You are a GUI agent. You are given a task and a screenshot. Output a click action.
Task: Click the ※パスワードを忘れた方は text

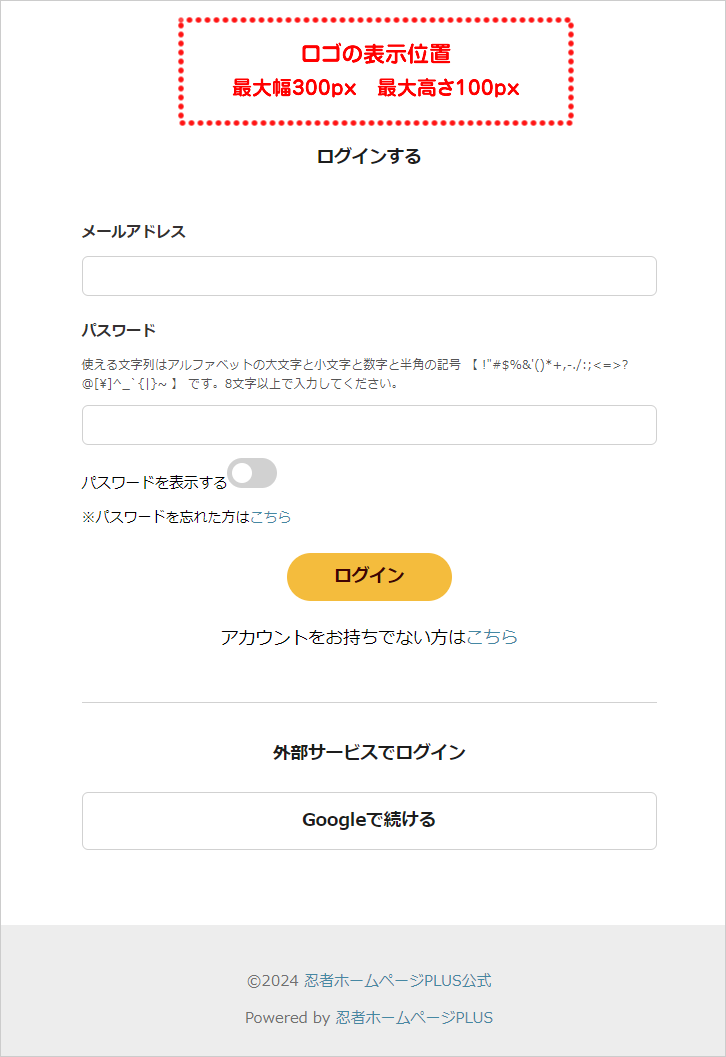pos(165,517)
